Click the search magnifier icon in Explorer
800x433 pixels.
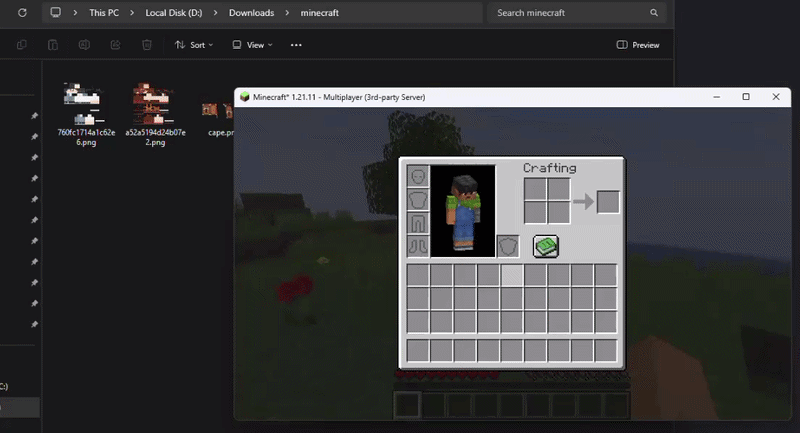coord(654,13)
